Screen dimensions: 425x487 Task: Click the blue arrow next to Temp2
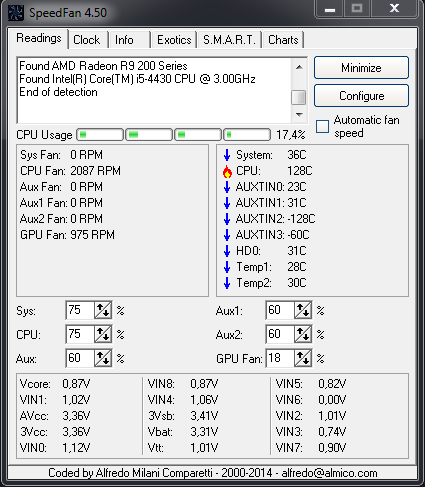pyautogui.click(x=227, y=283)
